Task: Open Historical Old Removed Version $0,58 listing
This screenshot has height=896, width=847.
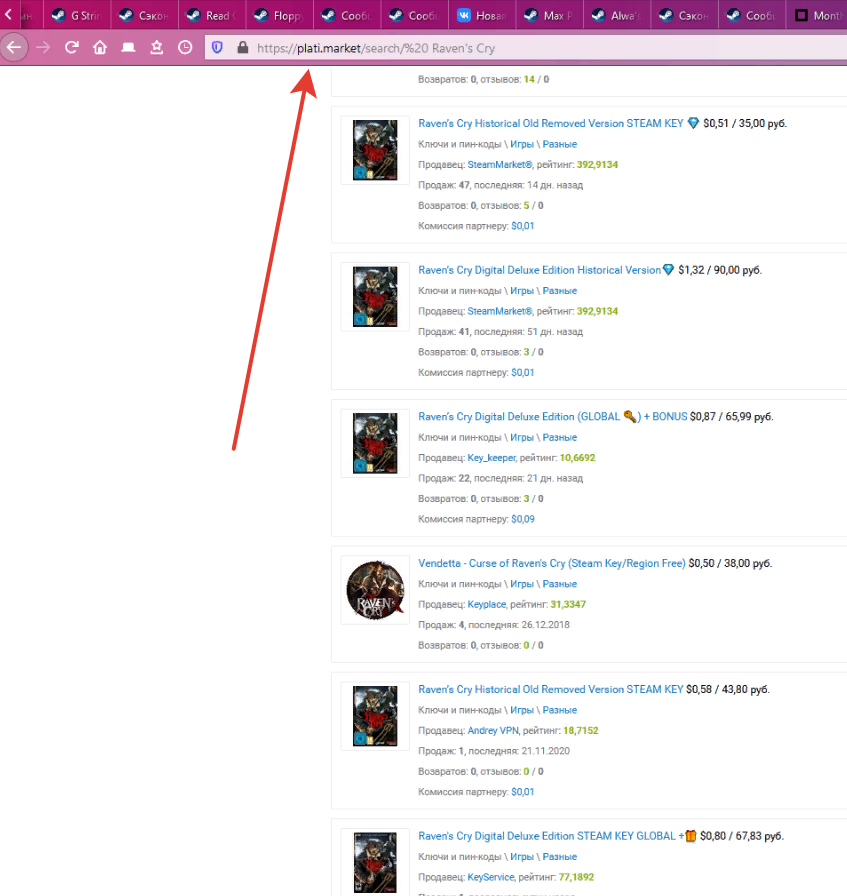Action: (550, 689)
